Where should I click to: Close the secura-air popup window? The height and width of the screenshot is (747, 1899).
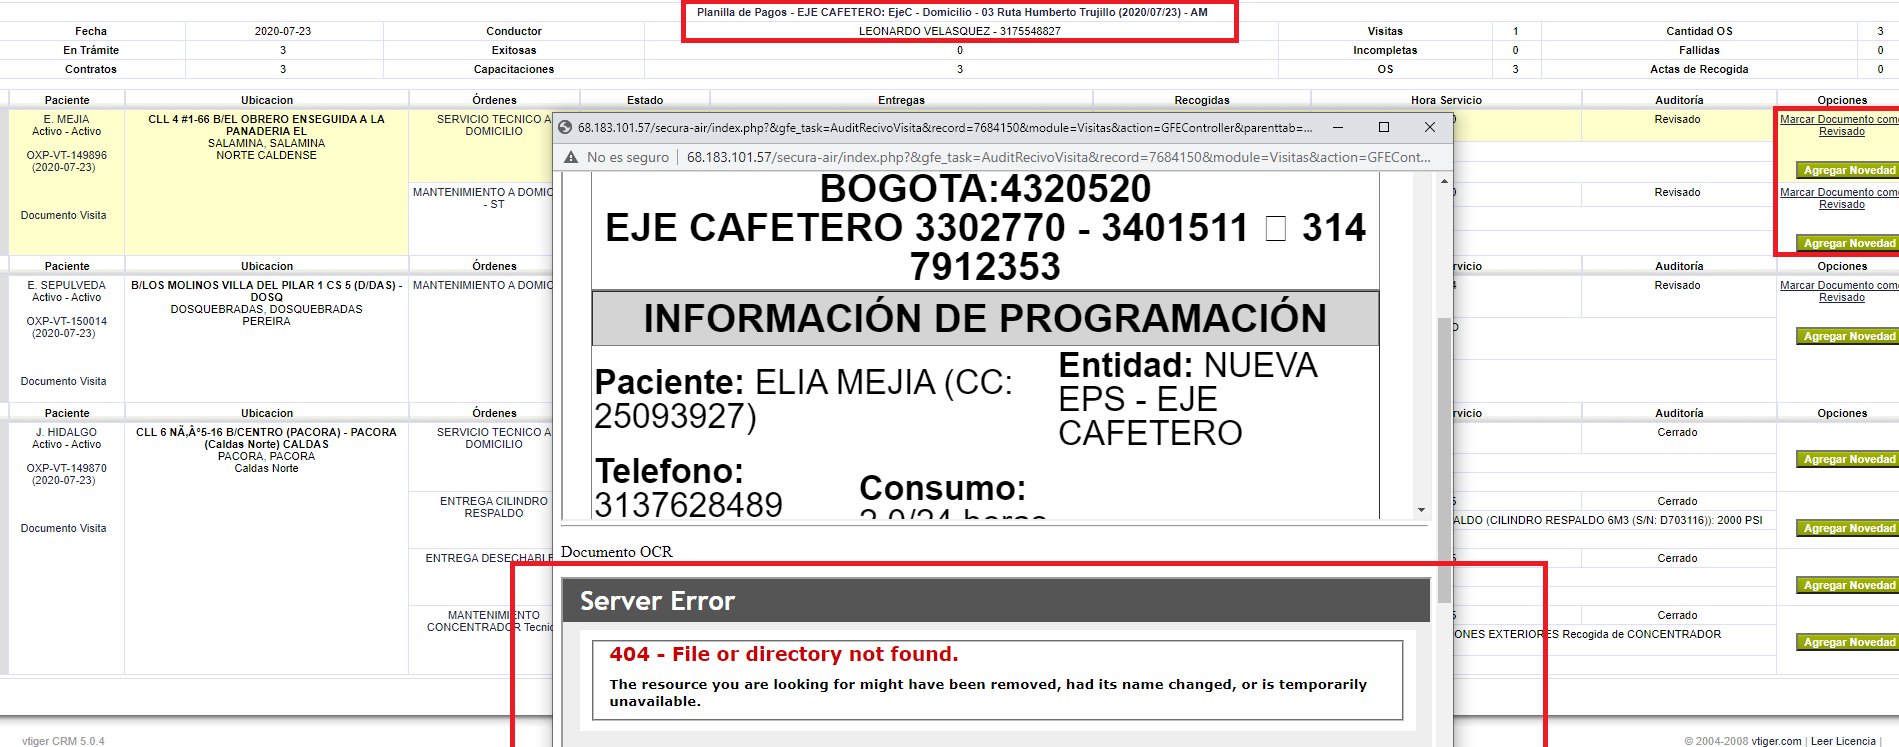tap(1430, 127)
